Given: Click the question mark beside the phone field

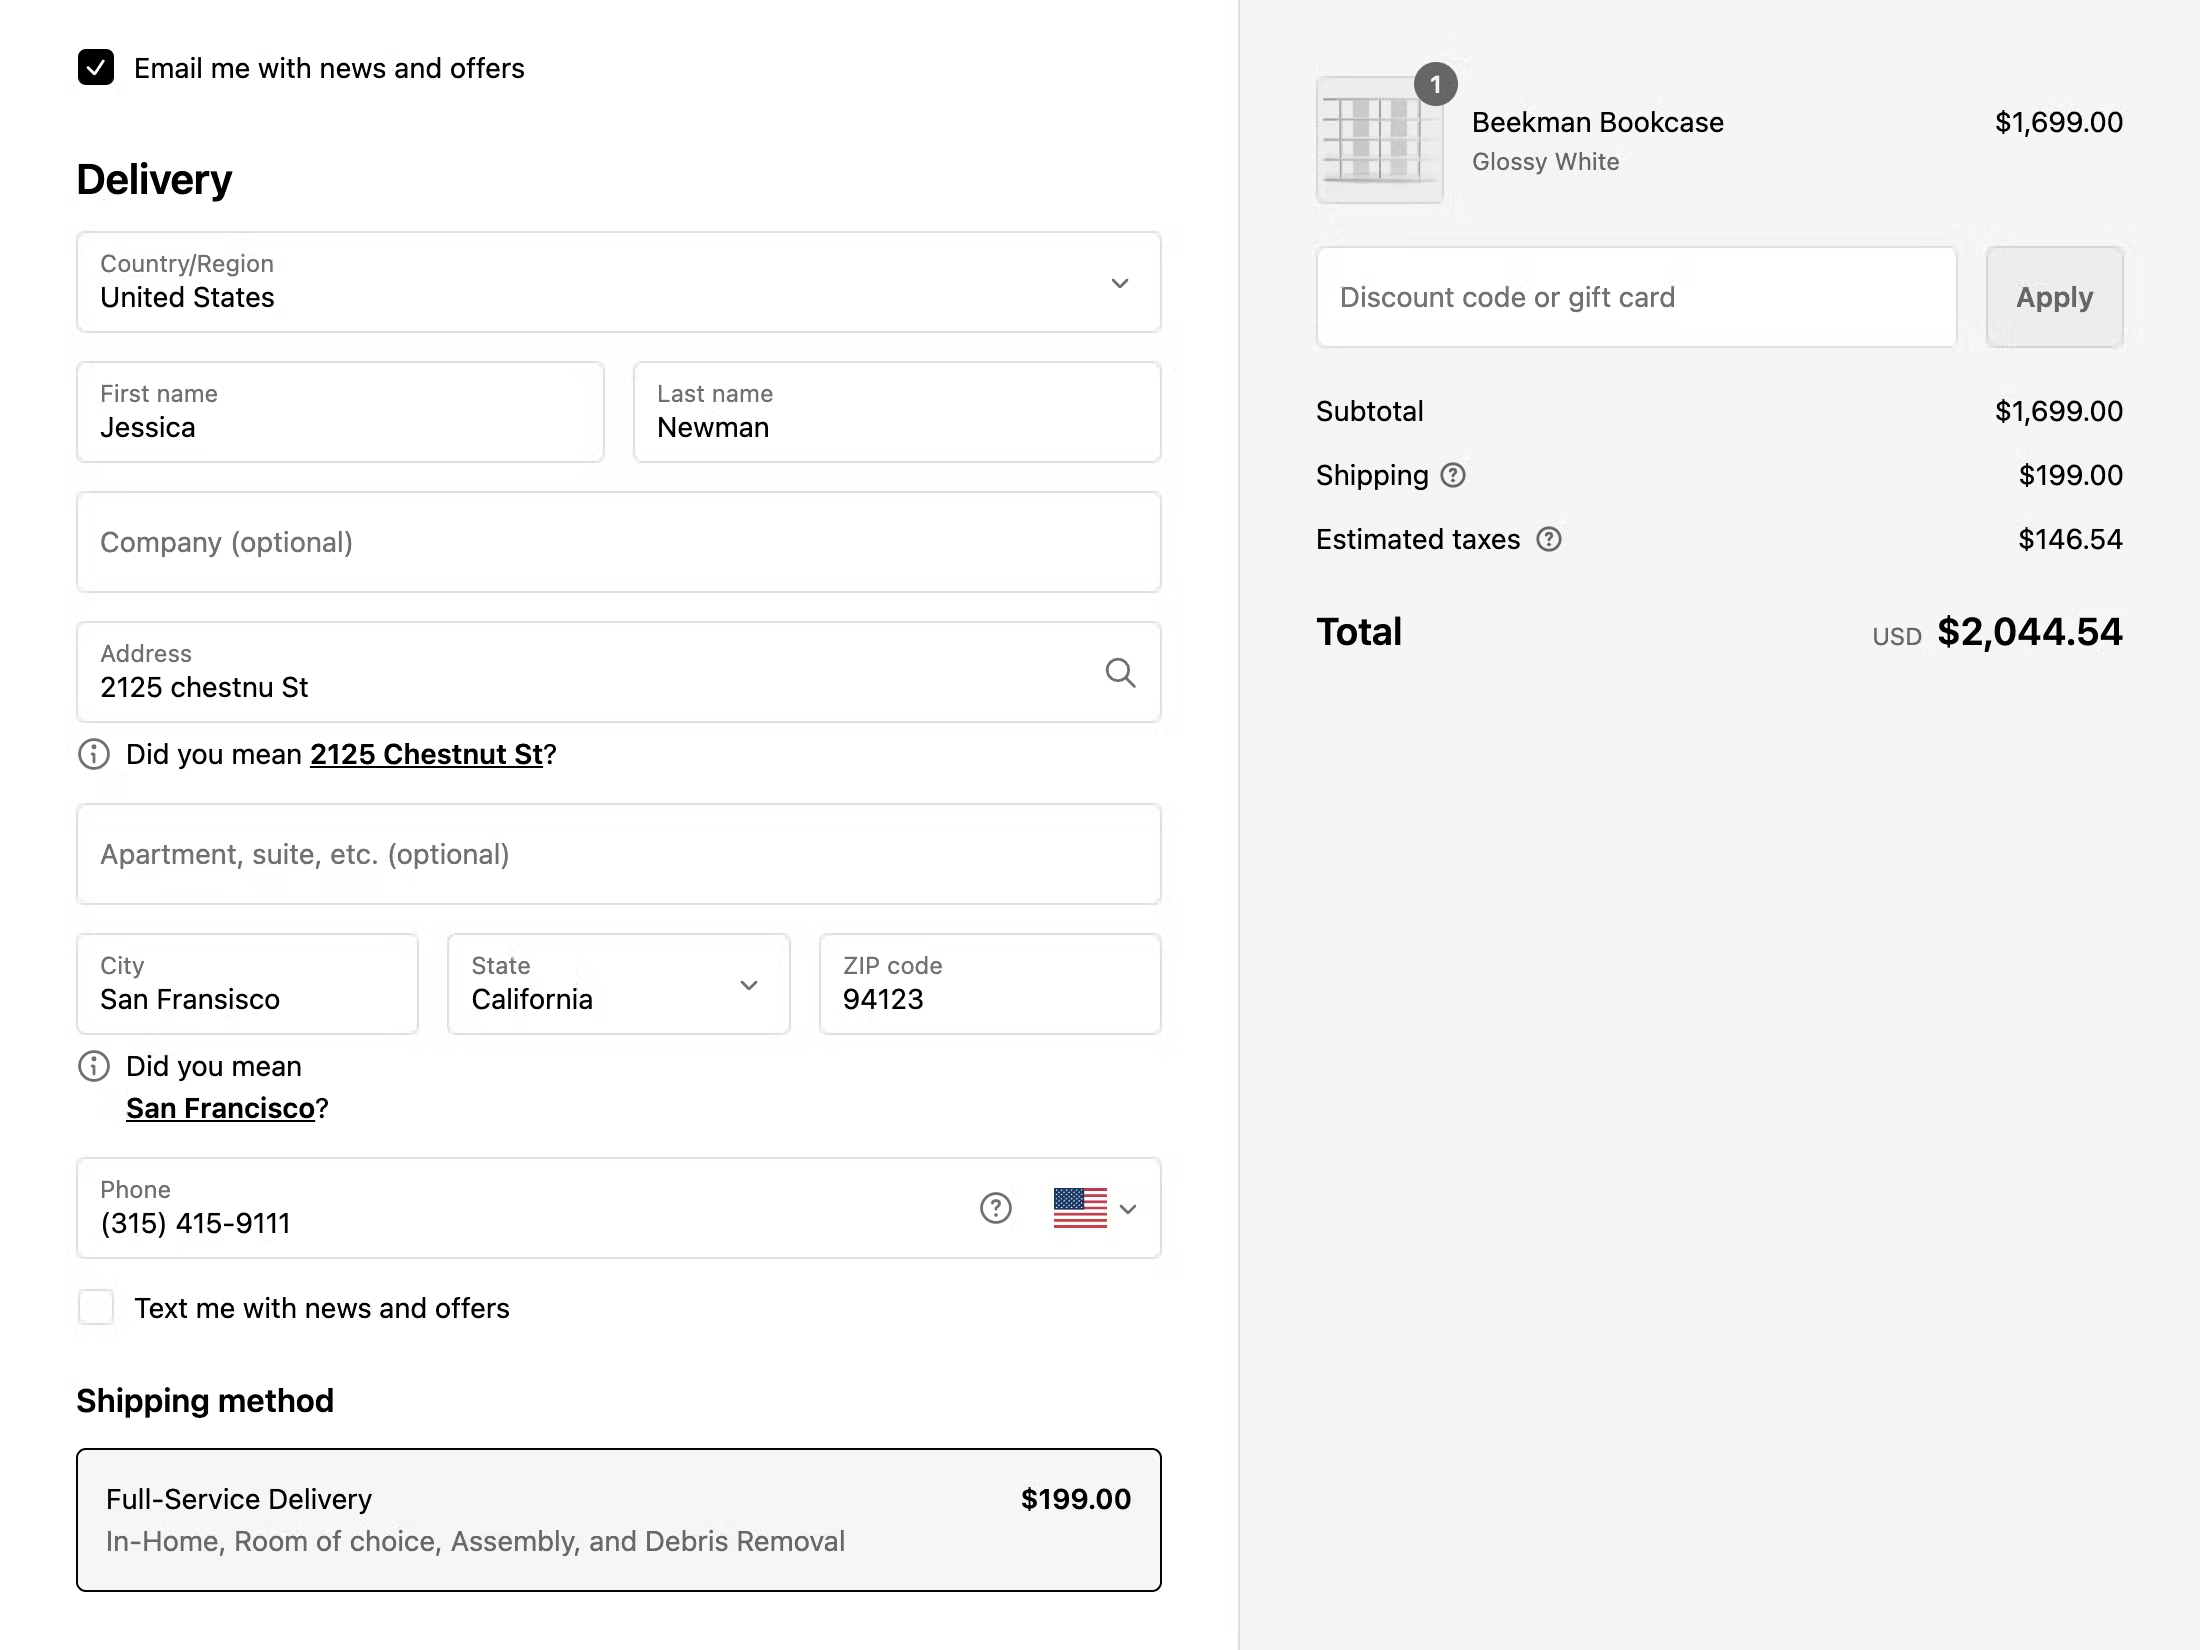Looking at the screenshot, I should (x=995, y=1208).
